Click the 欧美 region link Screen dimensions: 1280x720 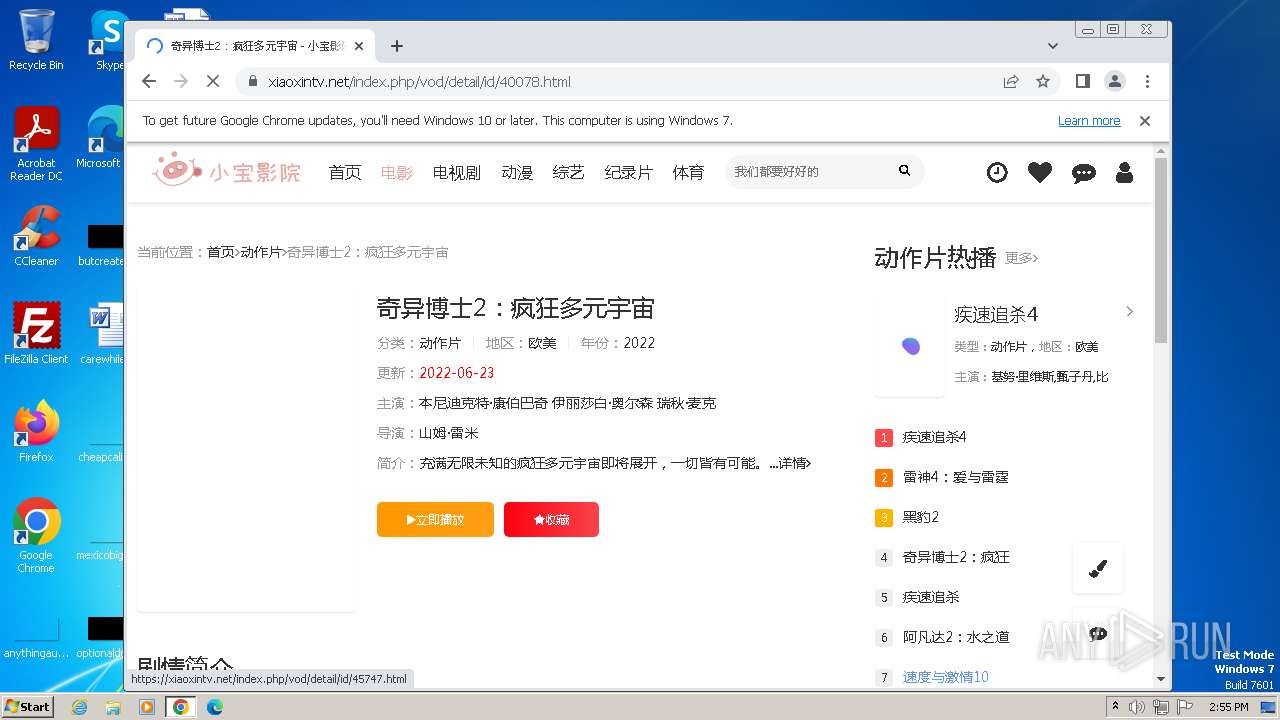click(542, 343)
